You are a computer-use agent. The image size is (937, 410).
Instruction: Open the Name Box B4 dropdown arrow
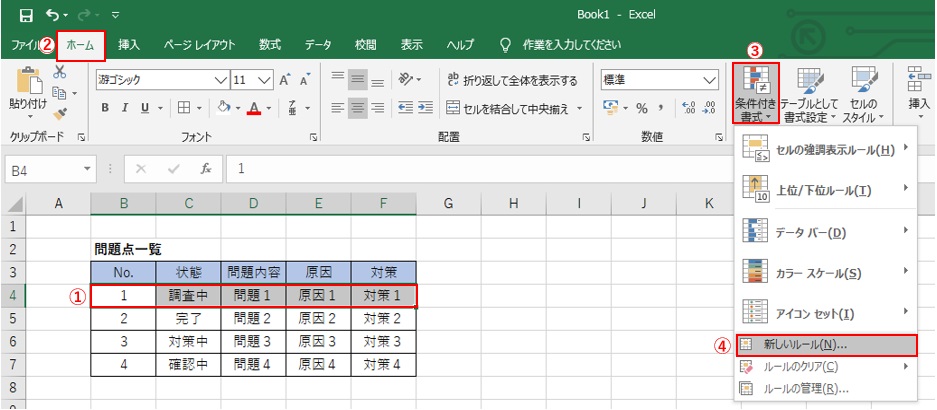coord(88,169)
